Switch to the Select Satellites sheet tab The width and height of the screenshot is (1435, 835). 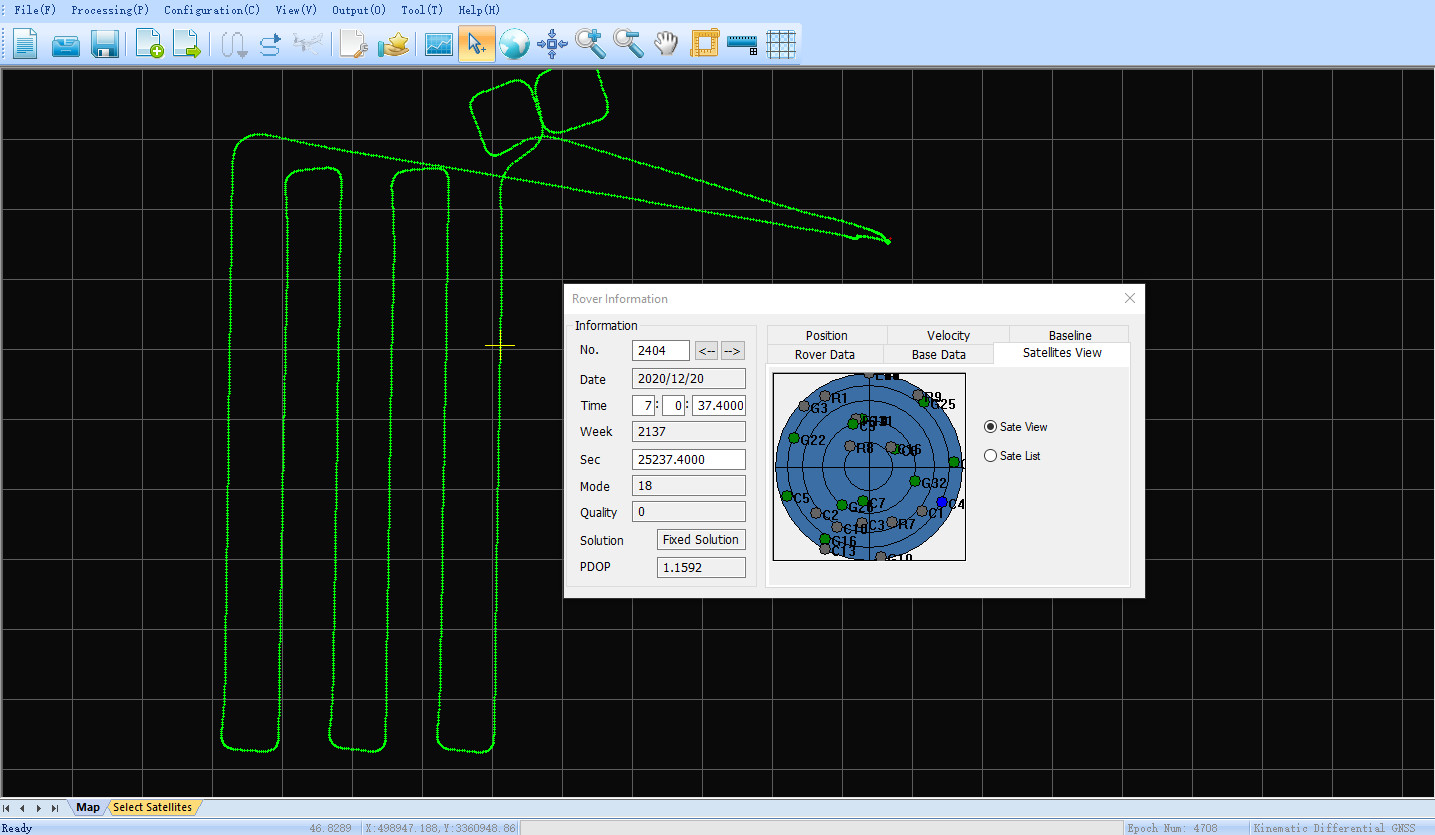point(152,807)
